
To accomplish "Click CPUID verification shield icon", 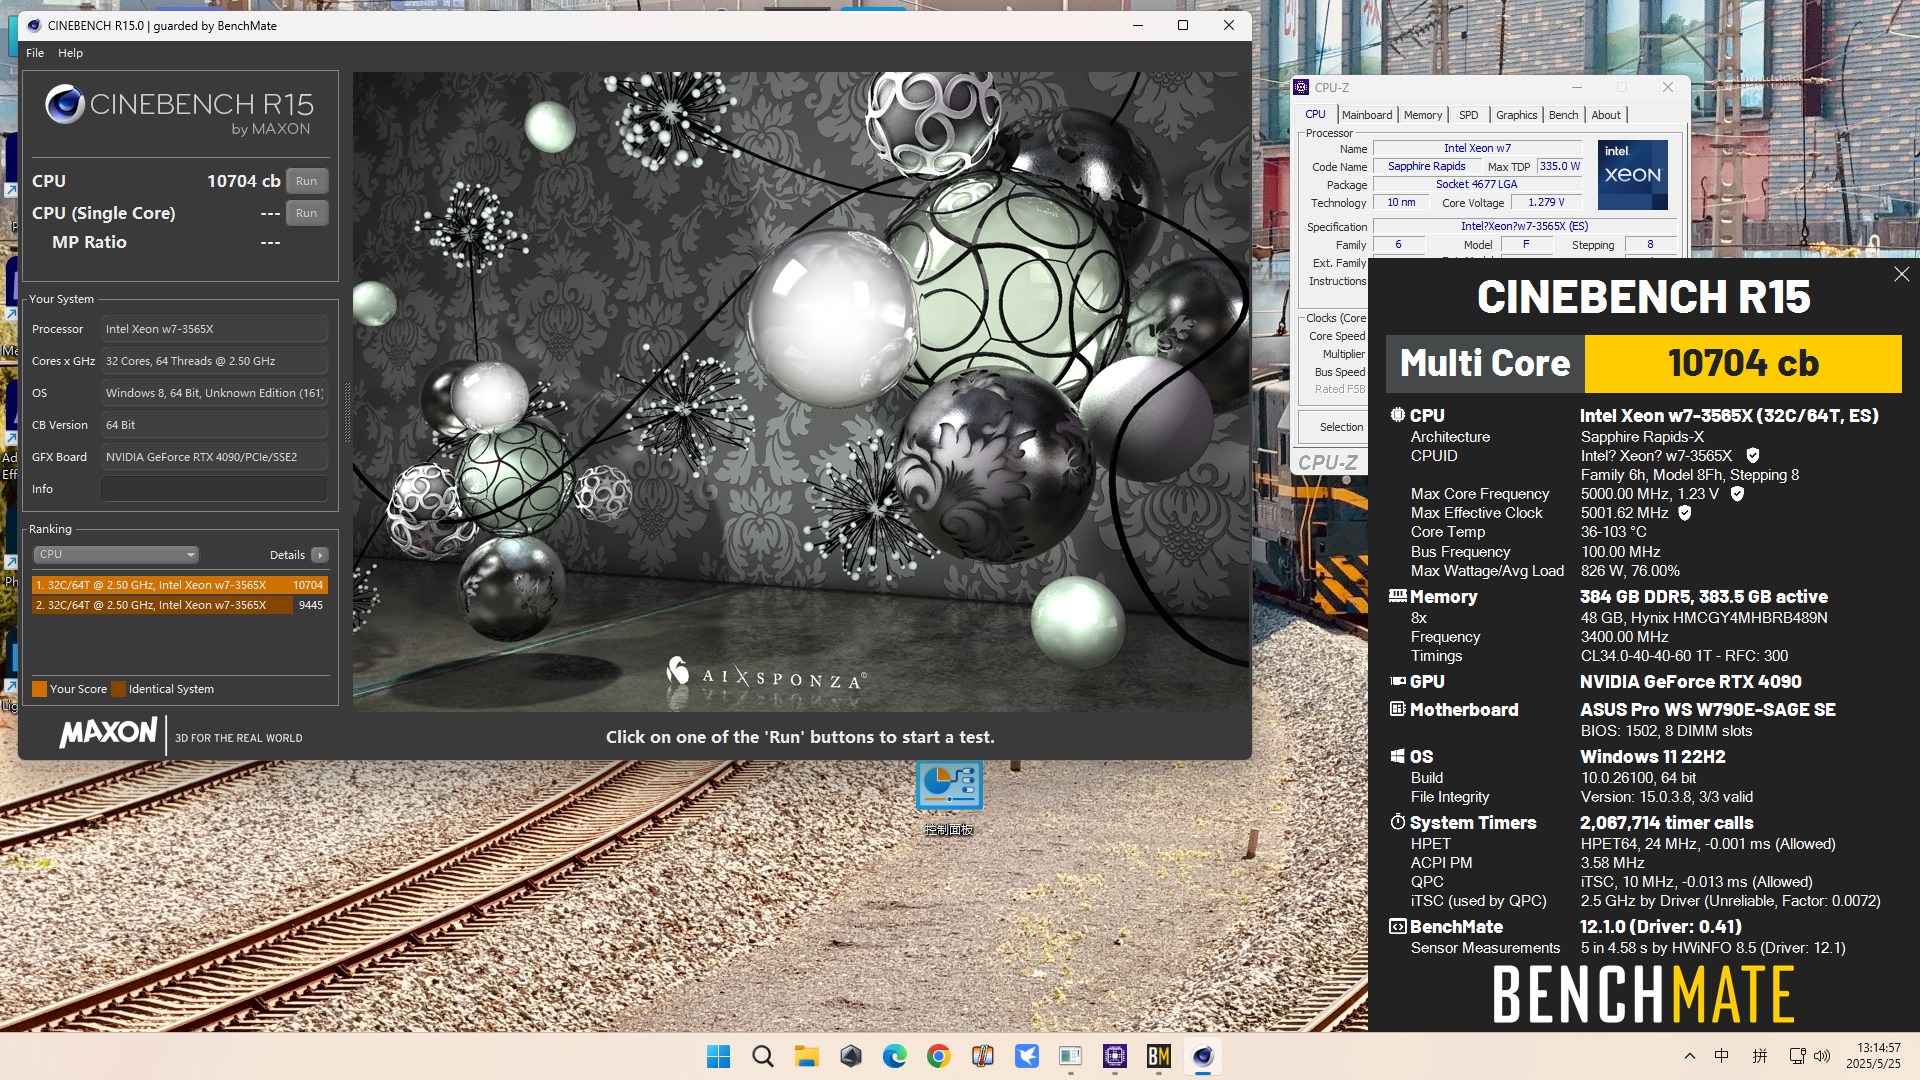I will pyautogui.click(x=1752, y=456).
